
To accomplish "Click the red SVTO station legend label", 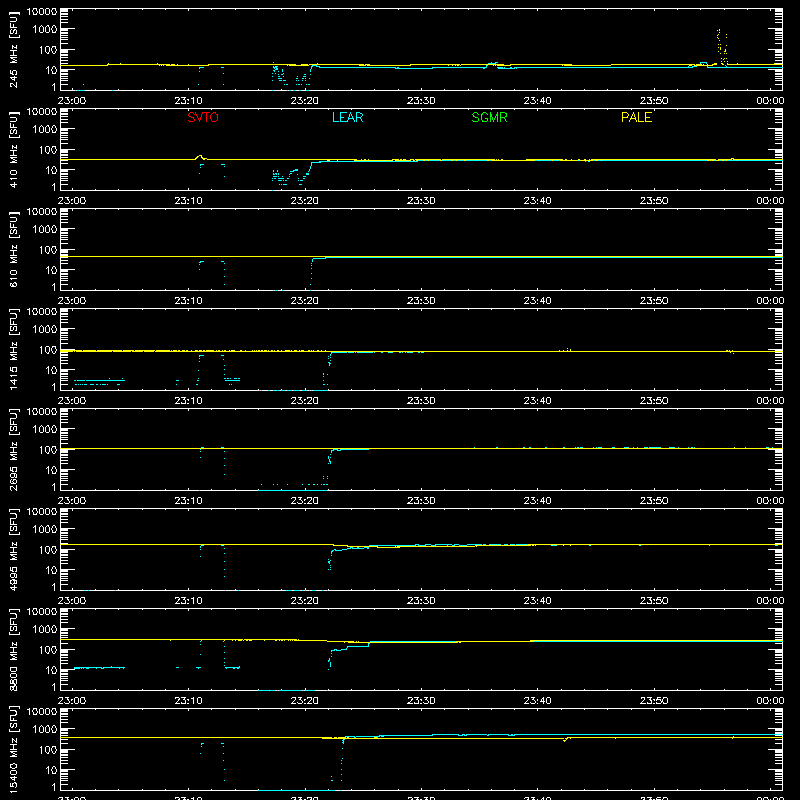I will pyautogui.click(x=203, y=117).
